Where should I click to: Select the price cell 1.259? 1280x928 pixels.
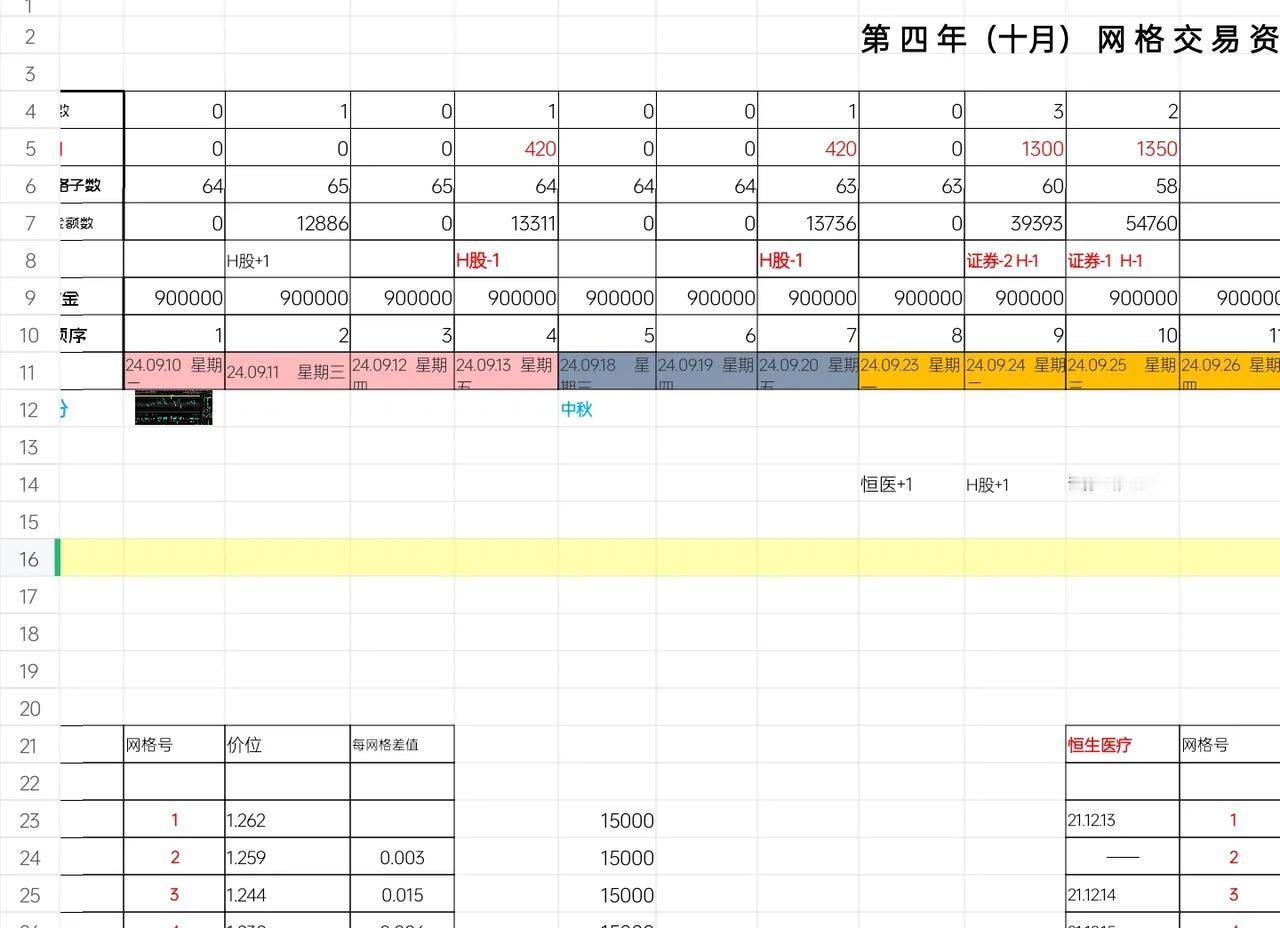[288, 857]
